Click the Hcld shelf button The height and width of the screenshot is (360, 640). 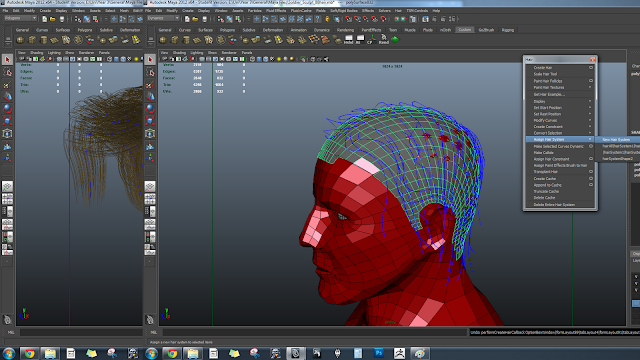tap(349, 40)
